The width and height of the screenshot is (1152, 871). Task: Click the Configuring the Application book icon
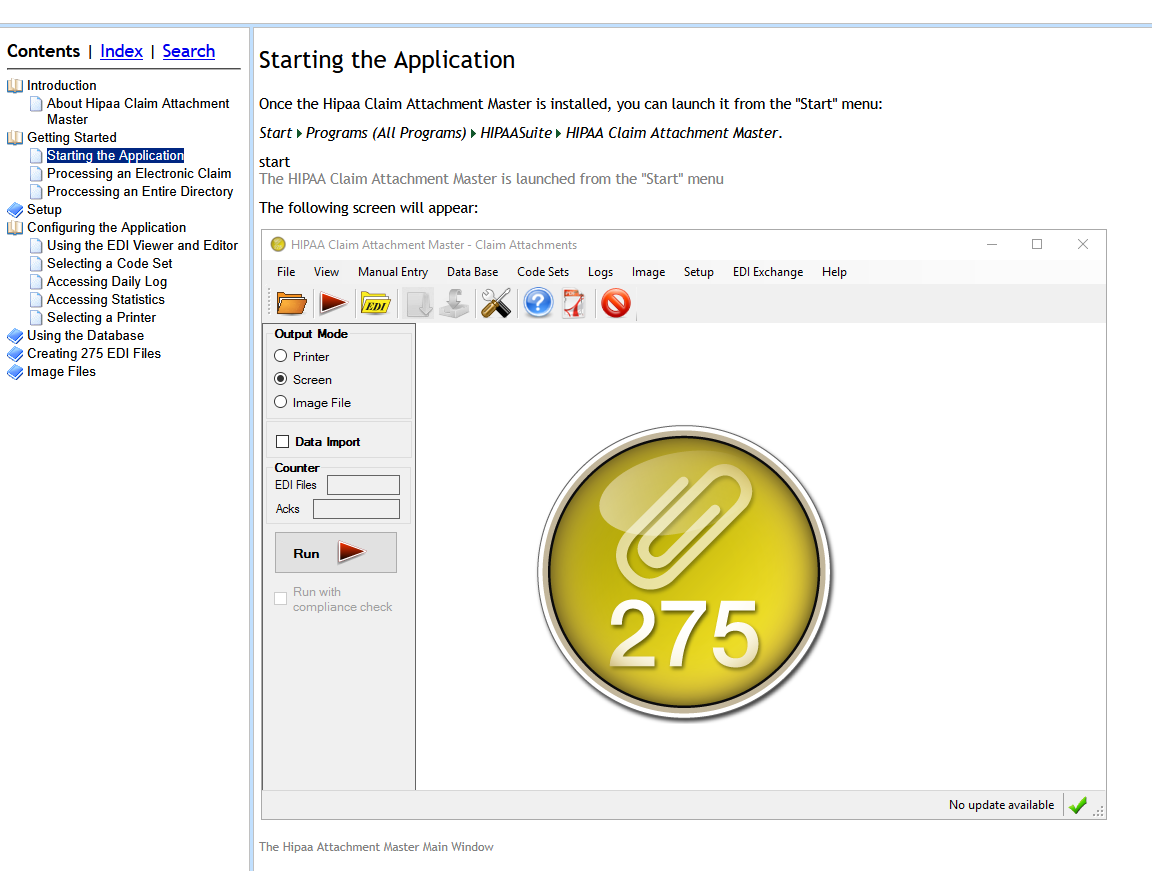15,228
